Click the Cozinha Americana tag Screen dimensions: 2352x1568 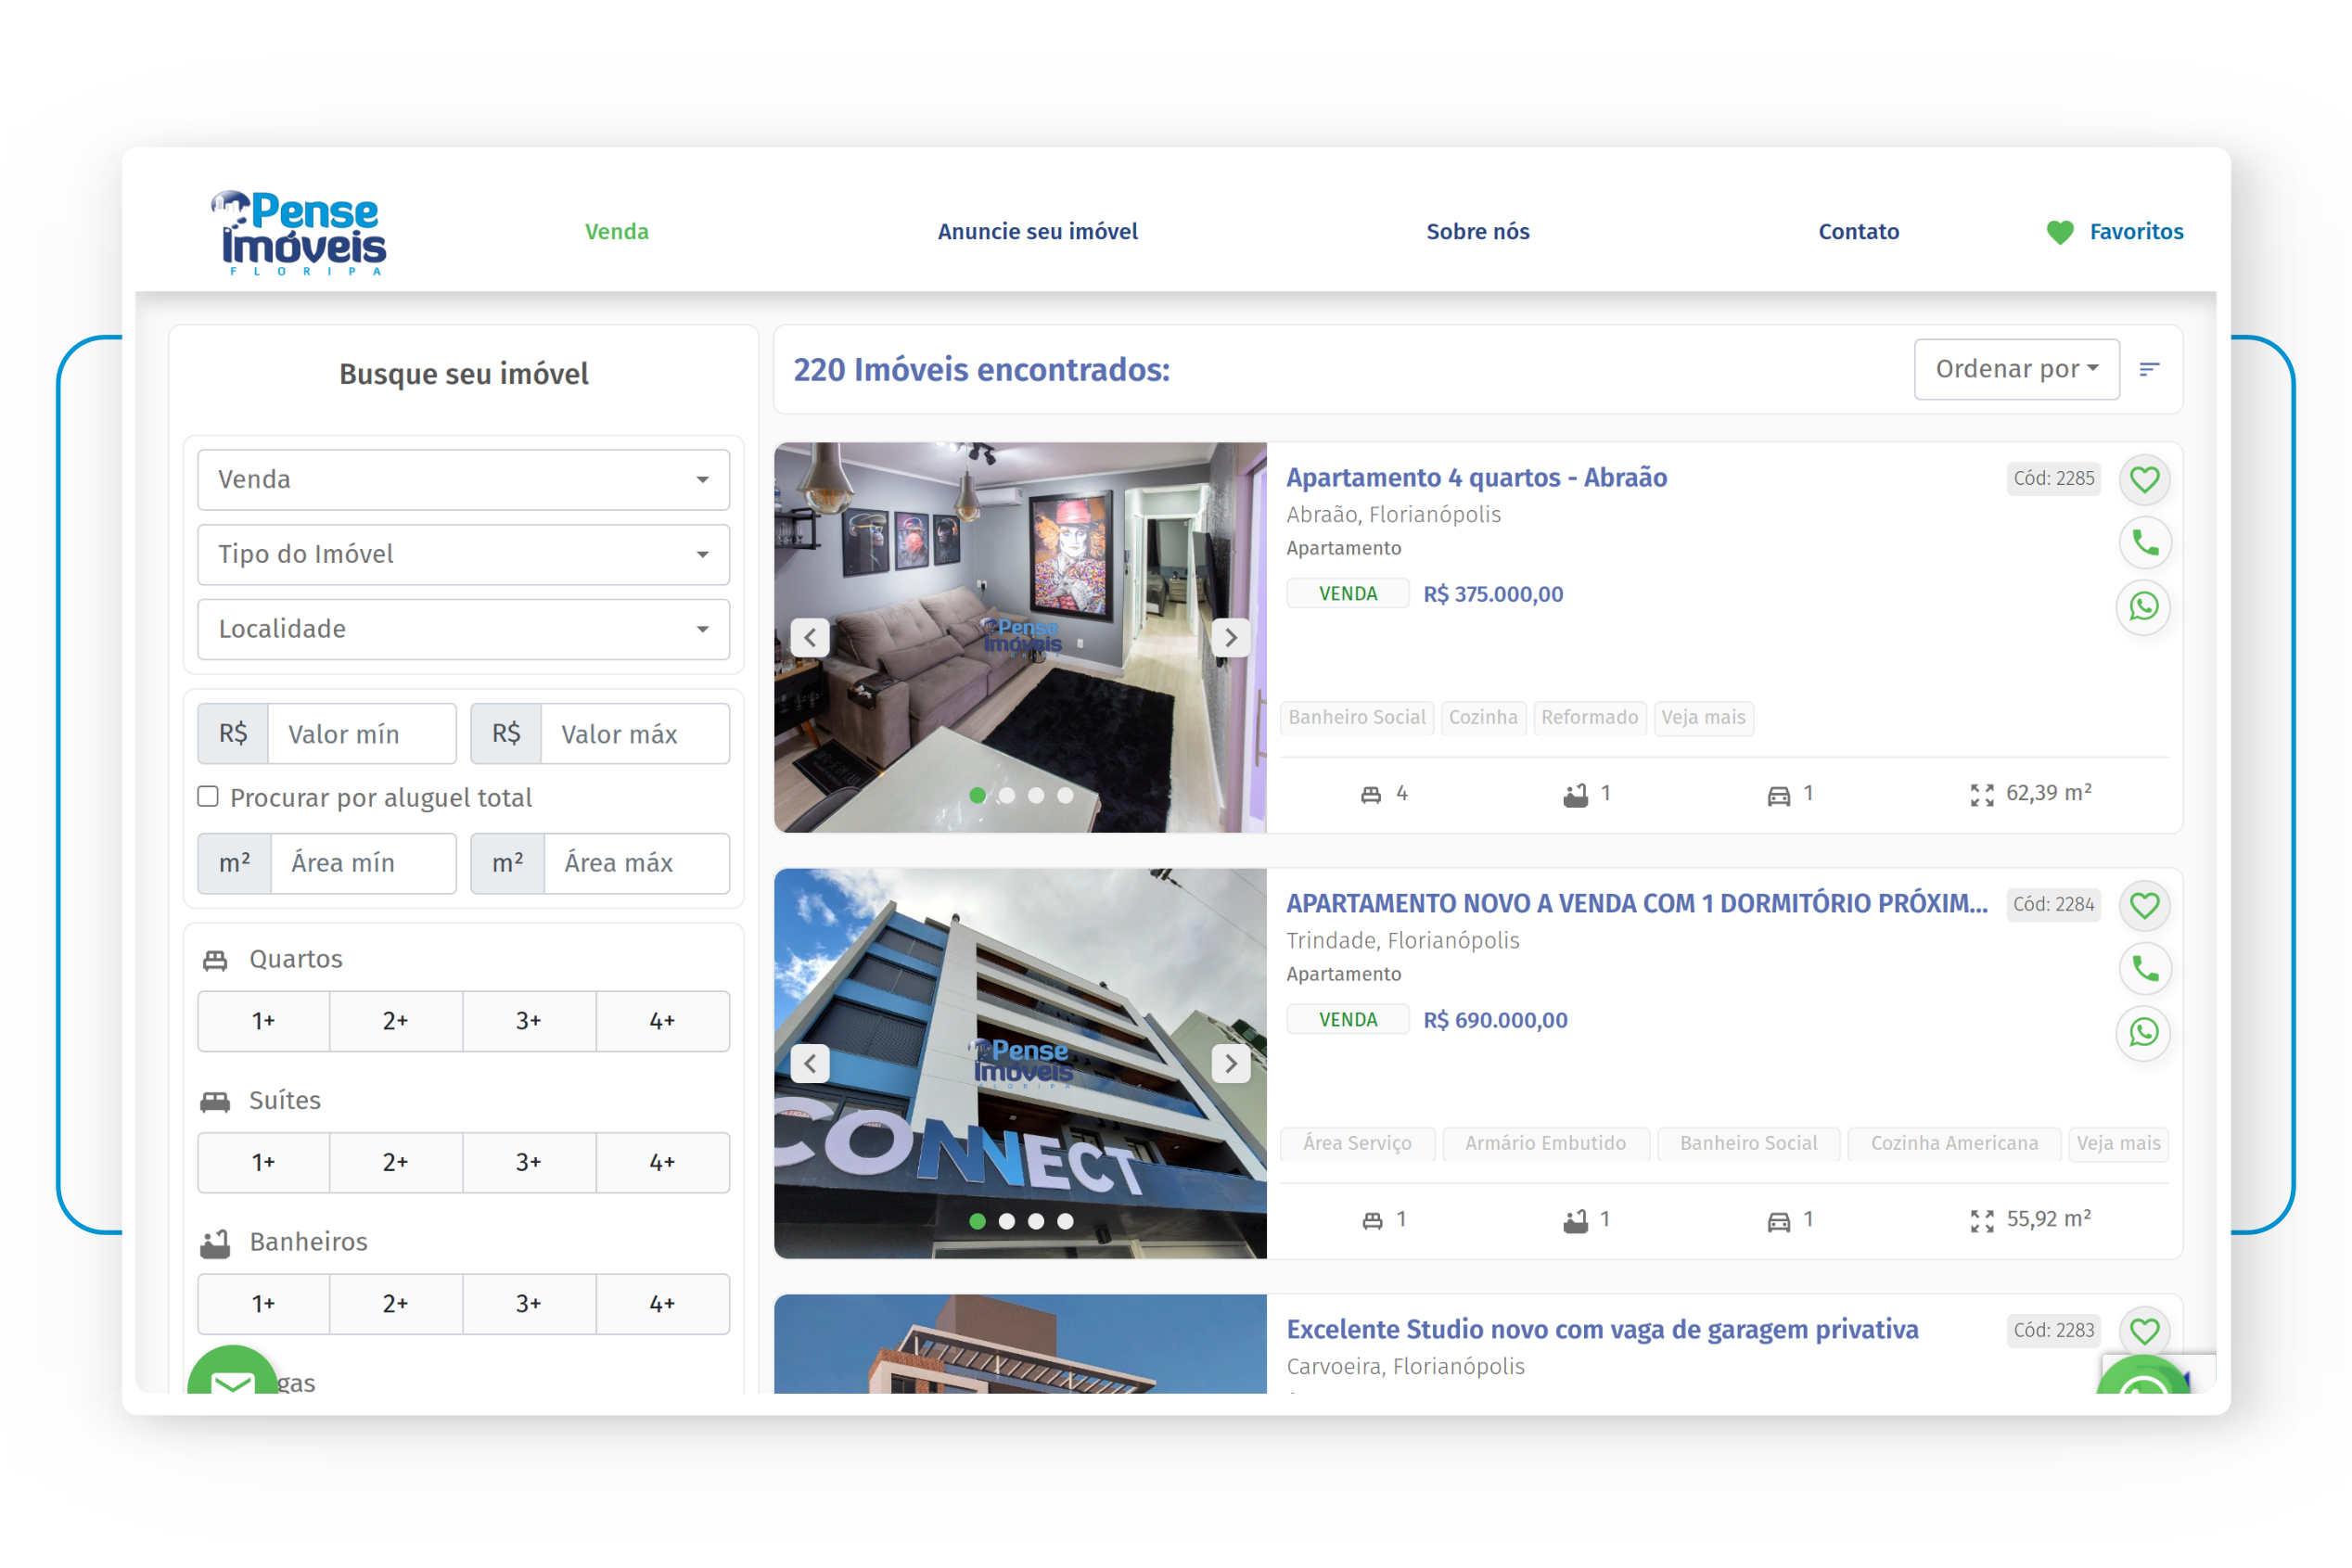(1954, 1143)
